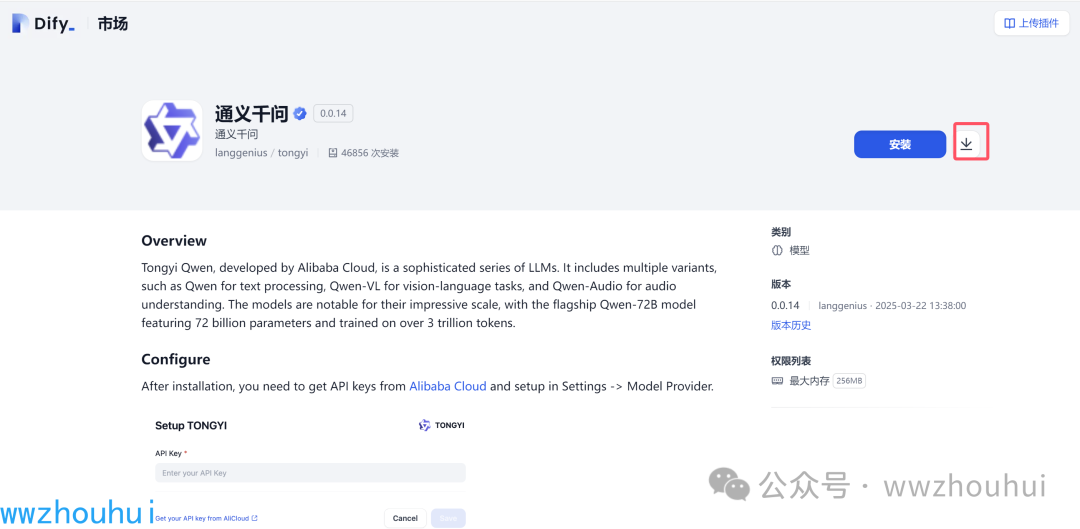Viewport: 1080px width, 529px height.
Task: Click the install count icon
Action: [x=332, y=153]
